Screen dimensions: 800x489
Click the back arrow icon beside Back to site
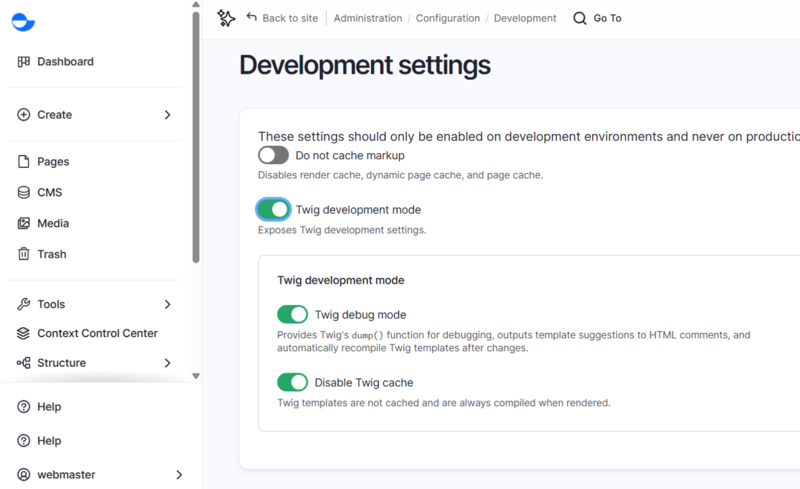(252, 17)
